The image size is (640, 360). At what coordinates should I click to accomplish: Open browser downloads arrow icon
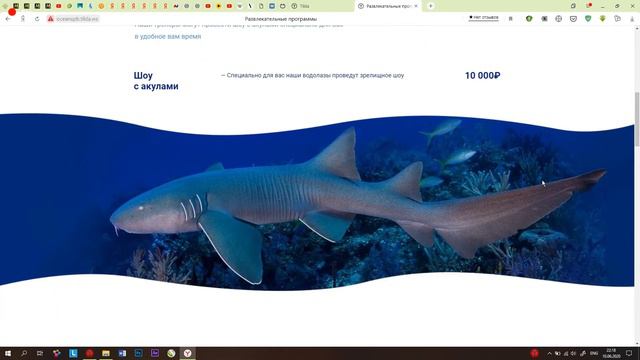click(x=632, y=19)
